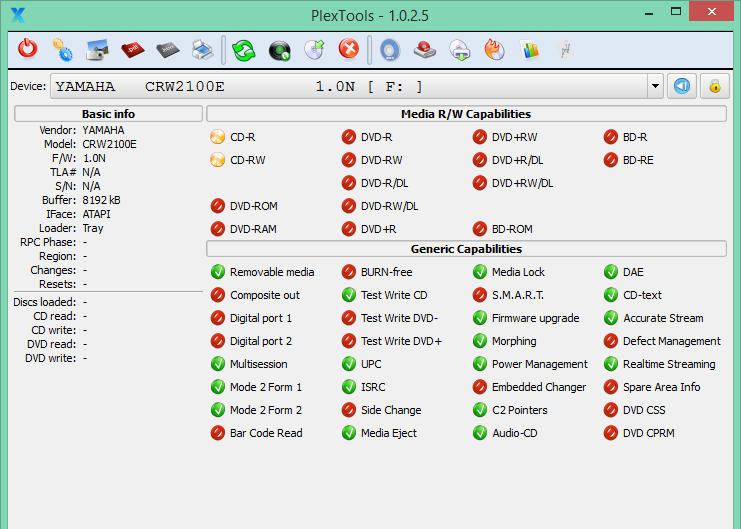Click the disc with green arrow icon
741x529 pixels.
pos(314,50)
